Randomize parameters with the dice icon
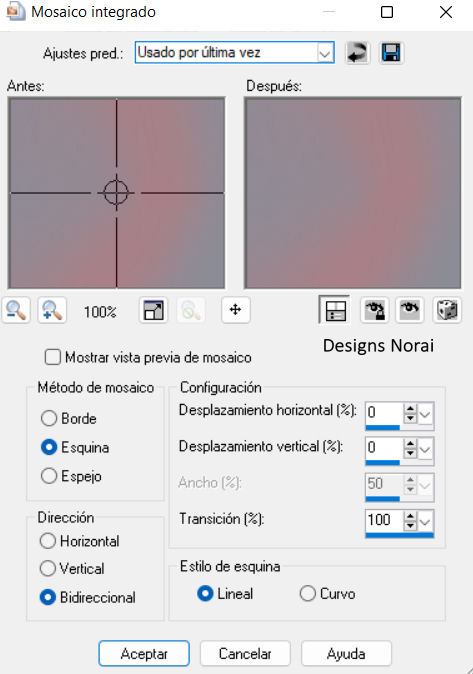Viewport: 473px width, 674px height. 447,310
